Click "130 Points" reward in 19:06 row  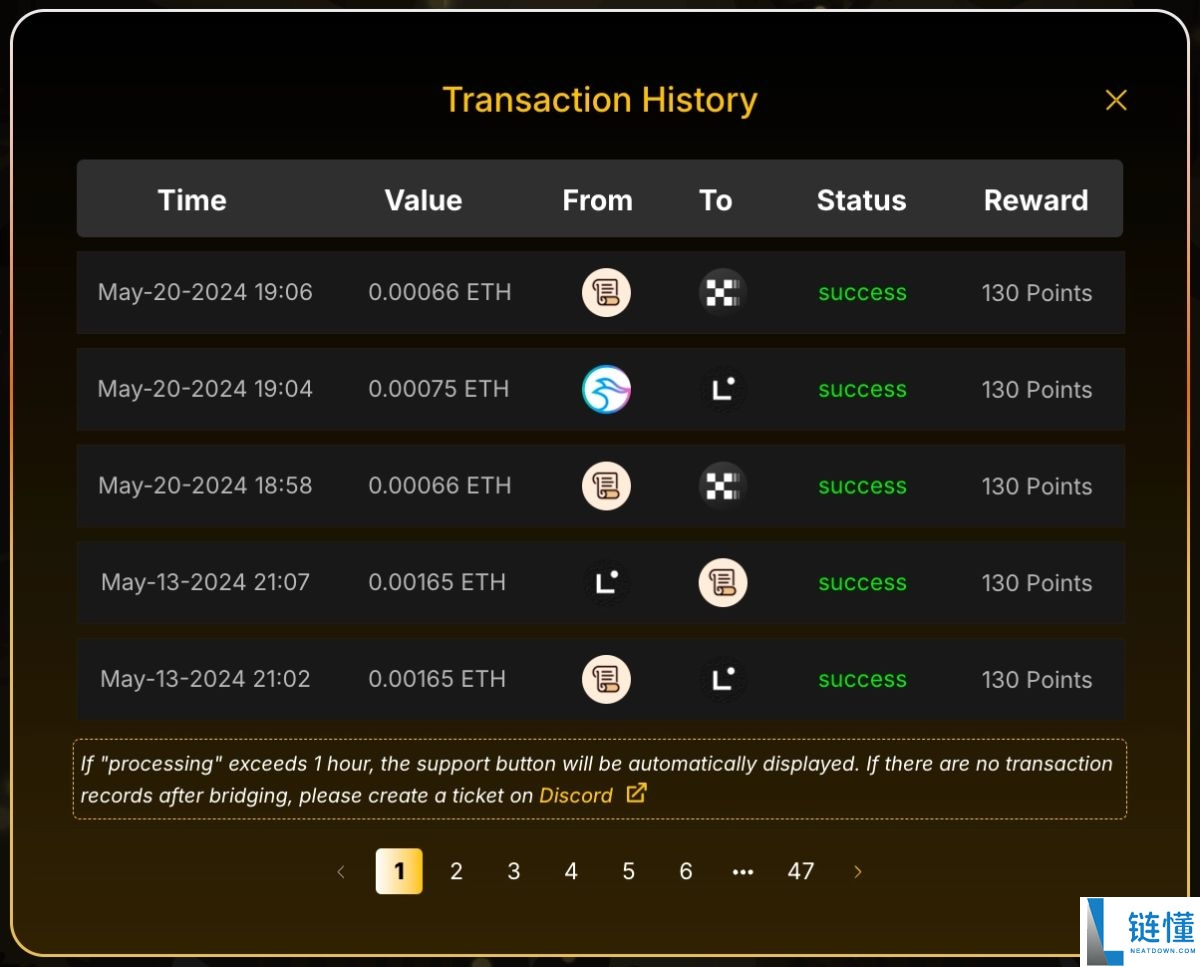pyautogui.click(x=1037, y=293)
